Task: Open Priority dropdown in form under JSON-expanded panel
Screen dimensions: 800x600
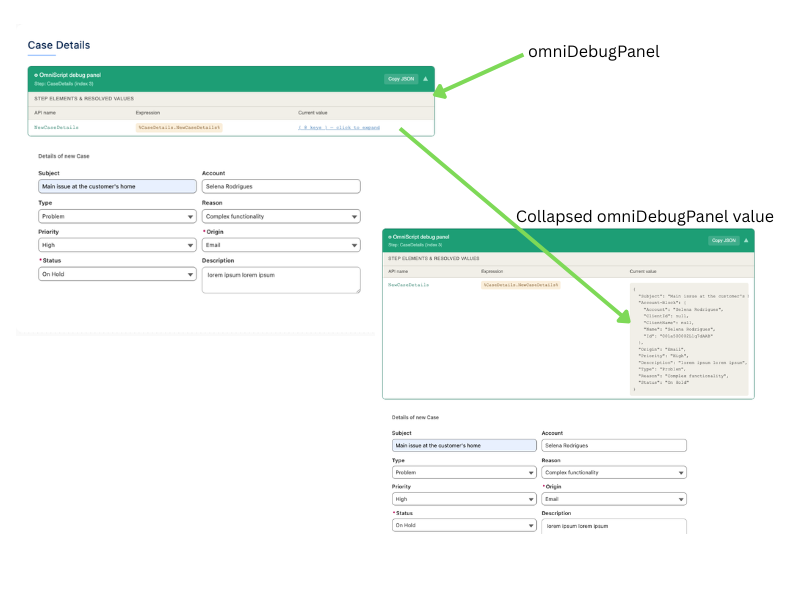Action: 464,499
